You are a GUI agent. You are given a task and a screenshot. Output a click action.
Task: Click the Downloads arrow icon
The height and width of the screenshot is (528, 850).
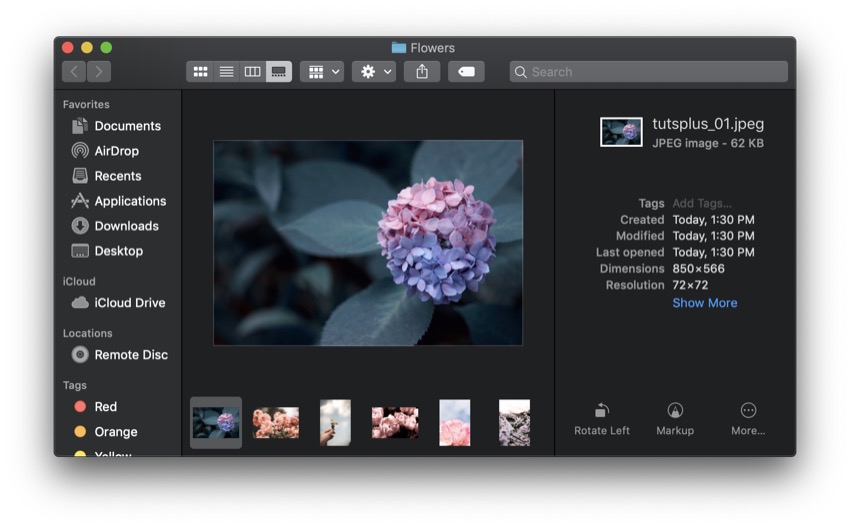point(80,226)
